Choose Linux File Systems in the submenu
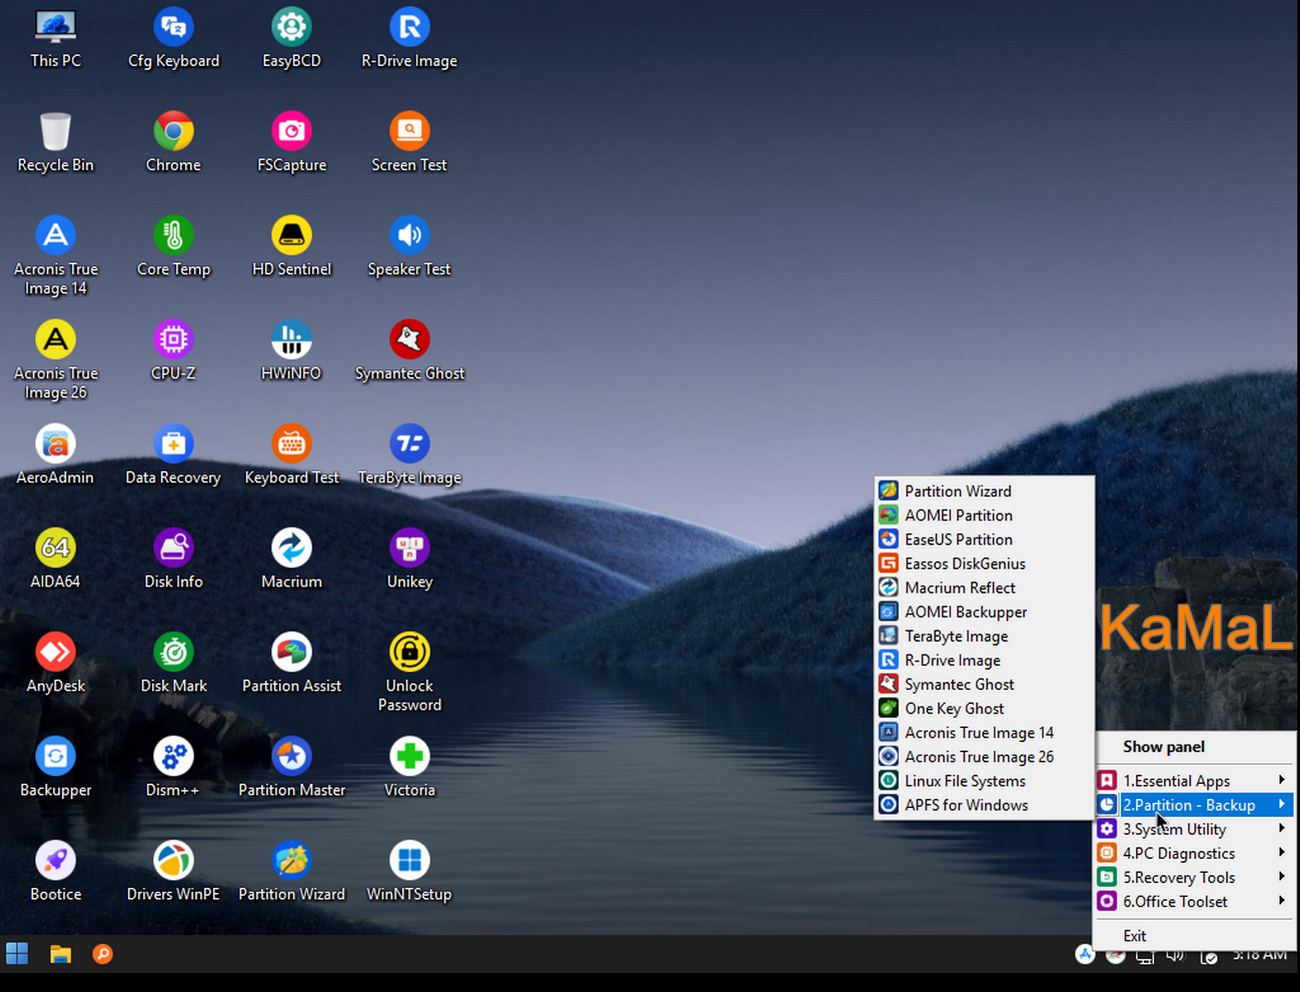Viewport: 1300px width, 992px height. pyautogui.click(x=984, y=781)
